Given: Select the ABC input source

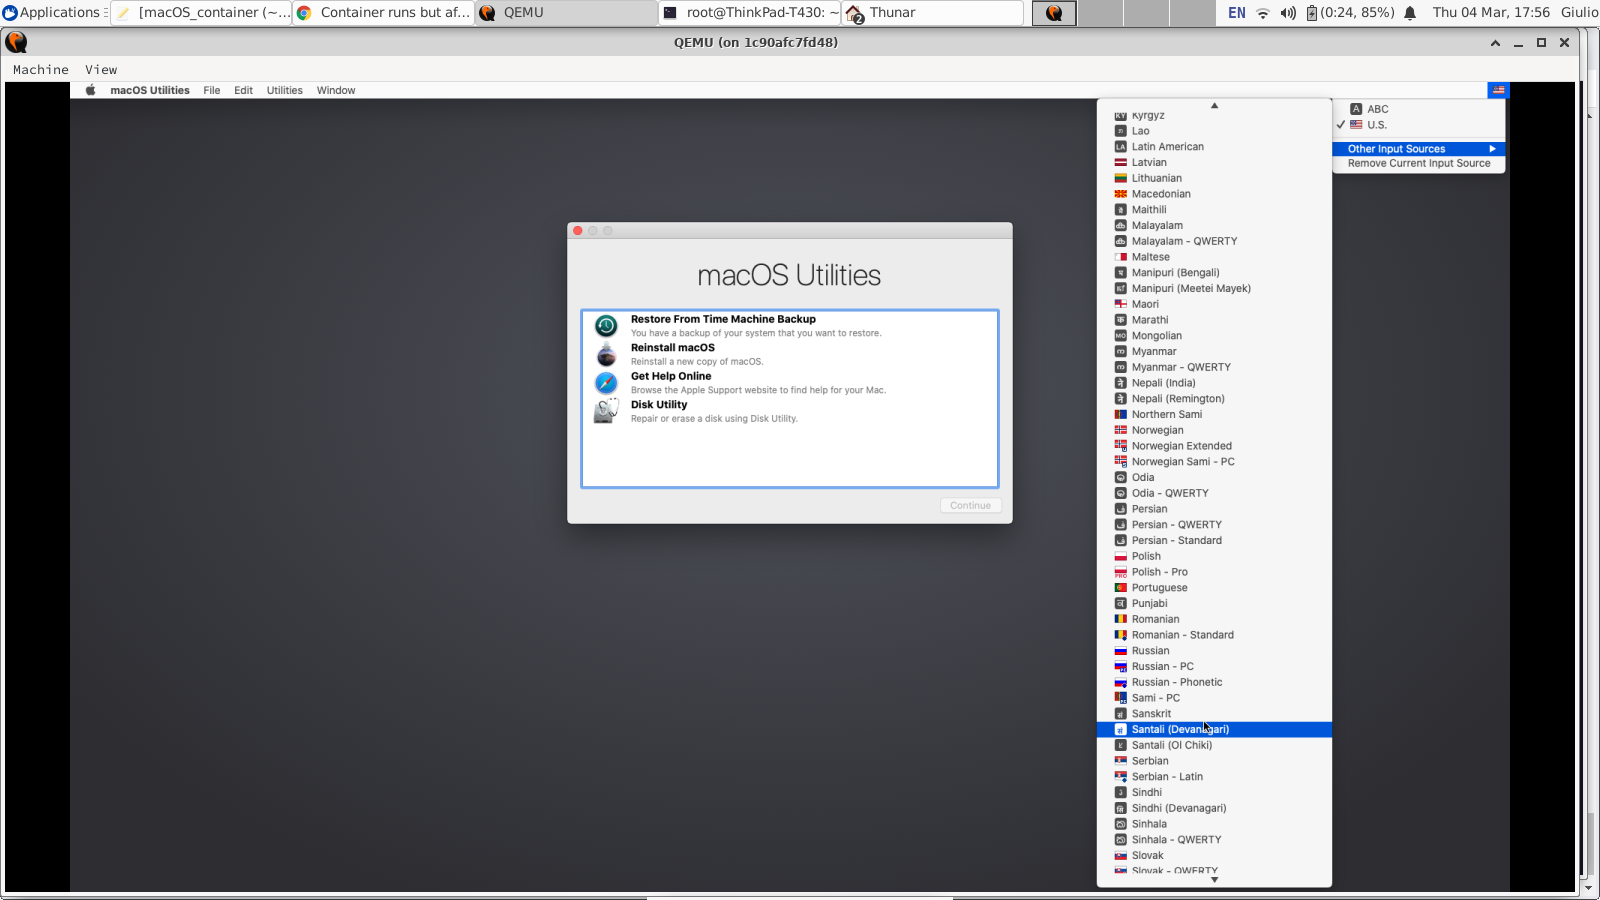Looking at the screenshot, I should [1419, 109].
